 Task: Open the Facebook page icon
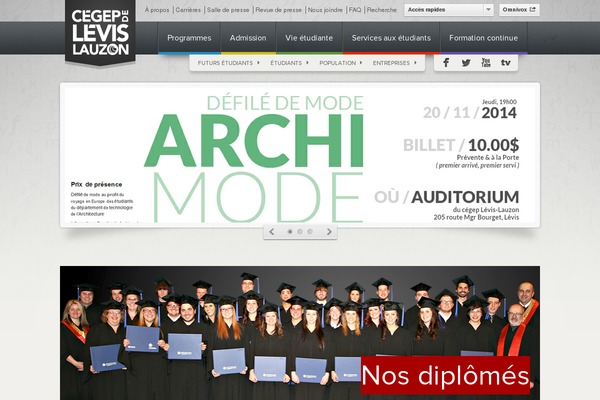(446, 63)
